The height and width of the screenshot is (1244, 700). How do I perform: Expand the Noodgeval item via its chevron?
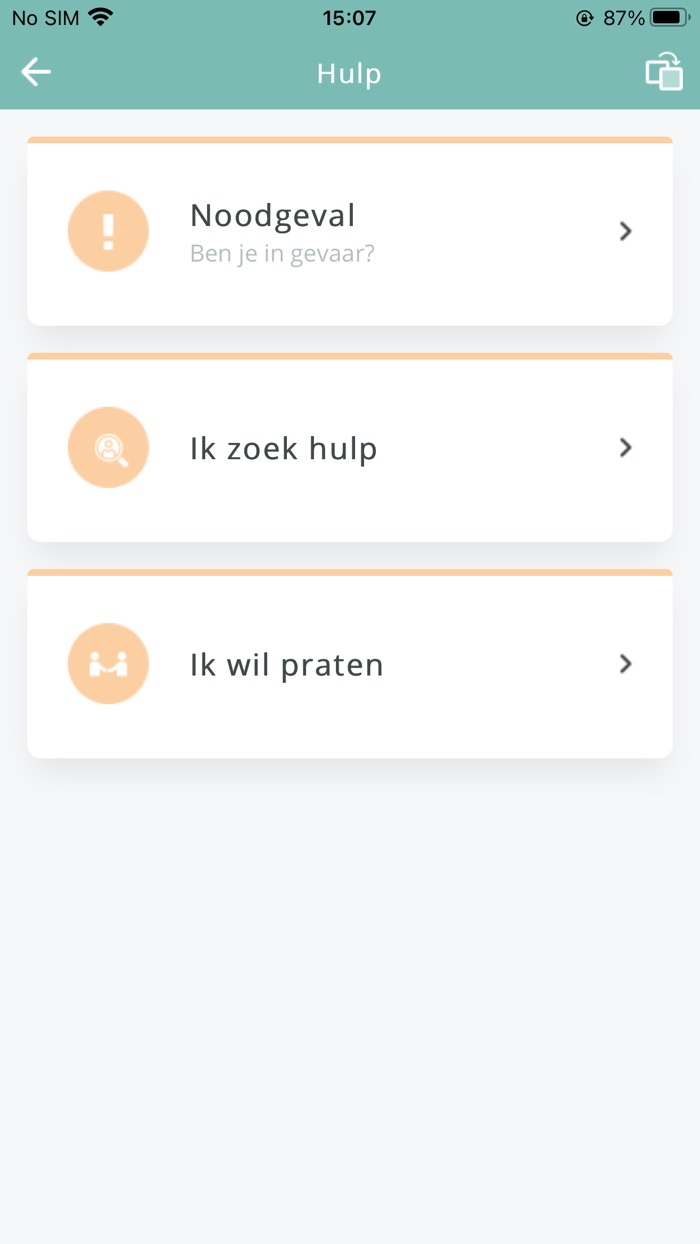625,231
